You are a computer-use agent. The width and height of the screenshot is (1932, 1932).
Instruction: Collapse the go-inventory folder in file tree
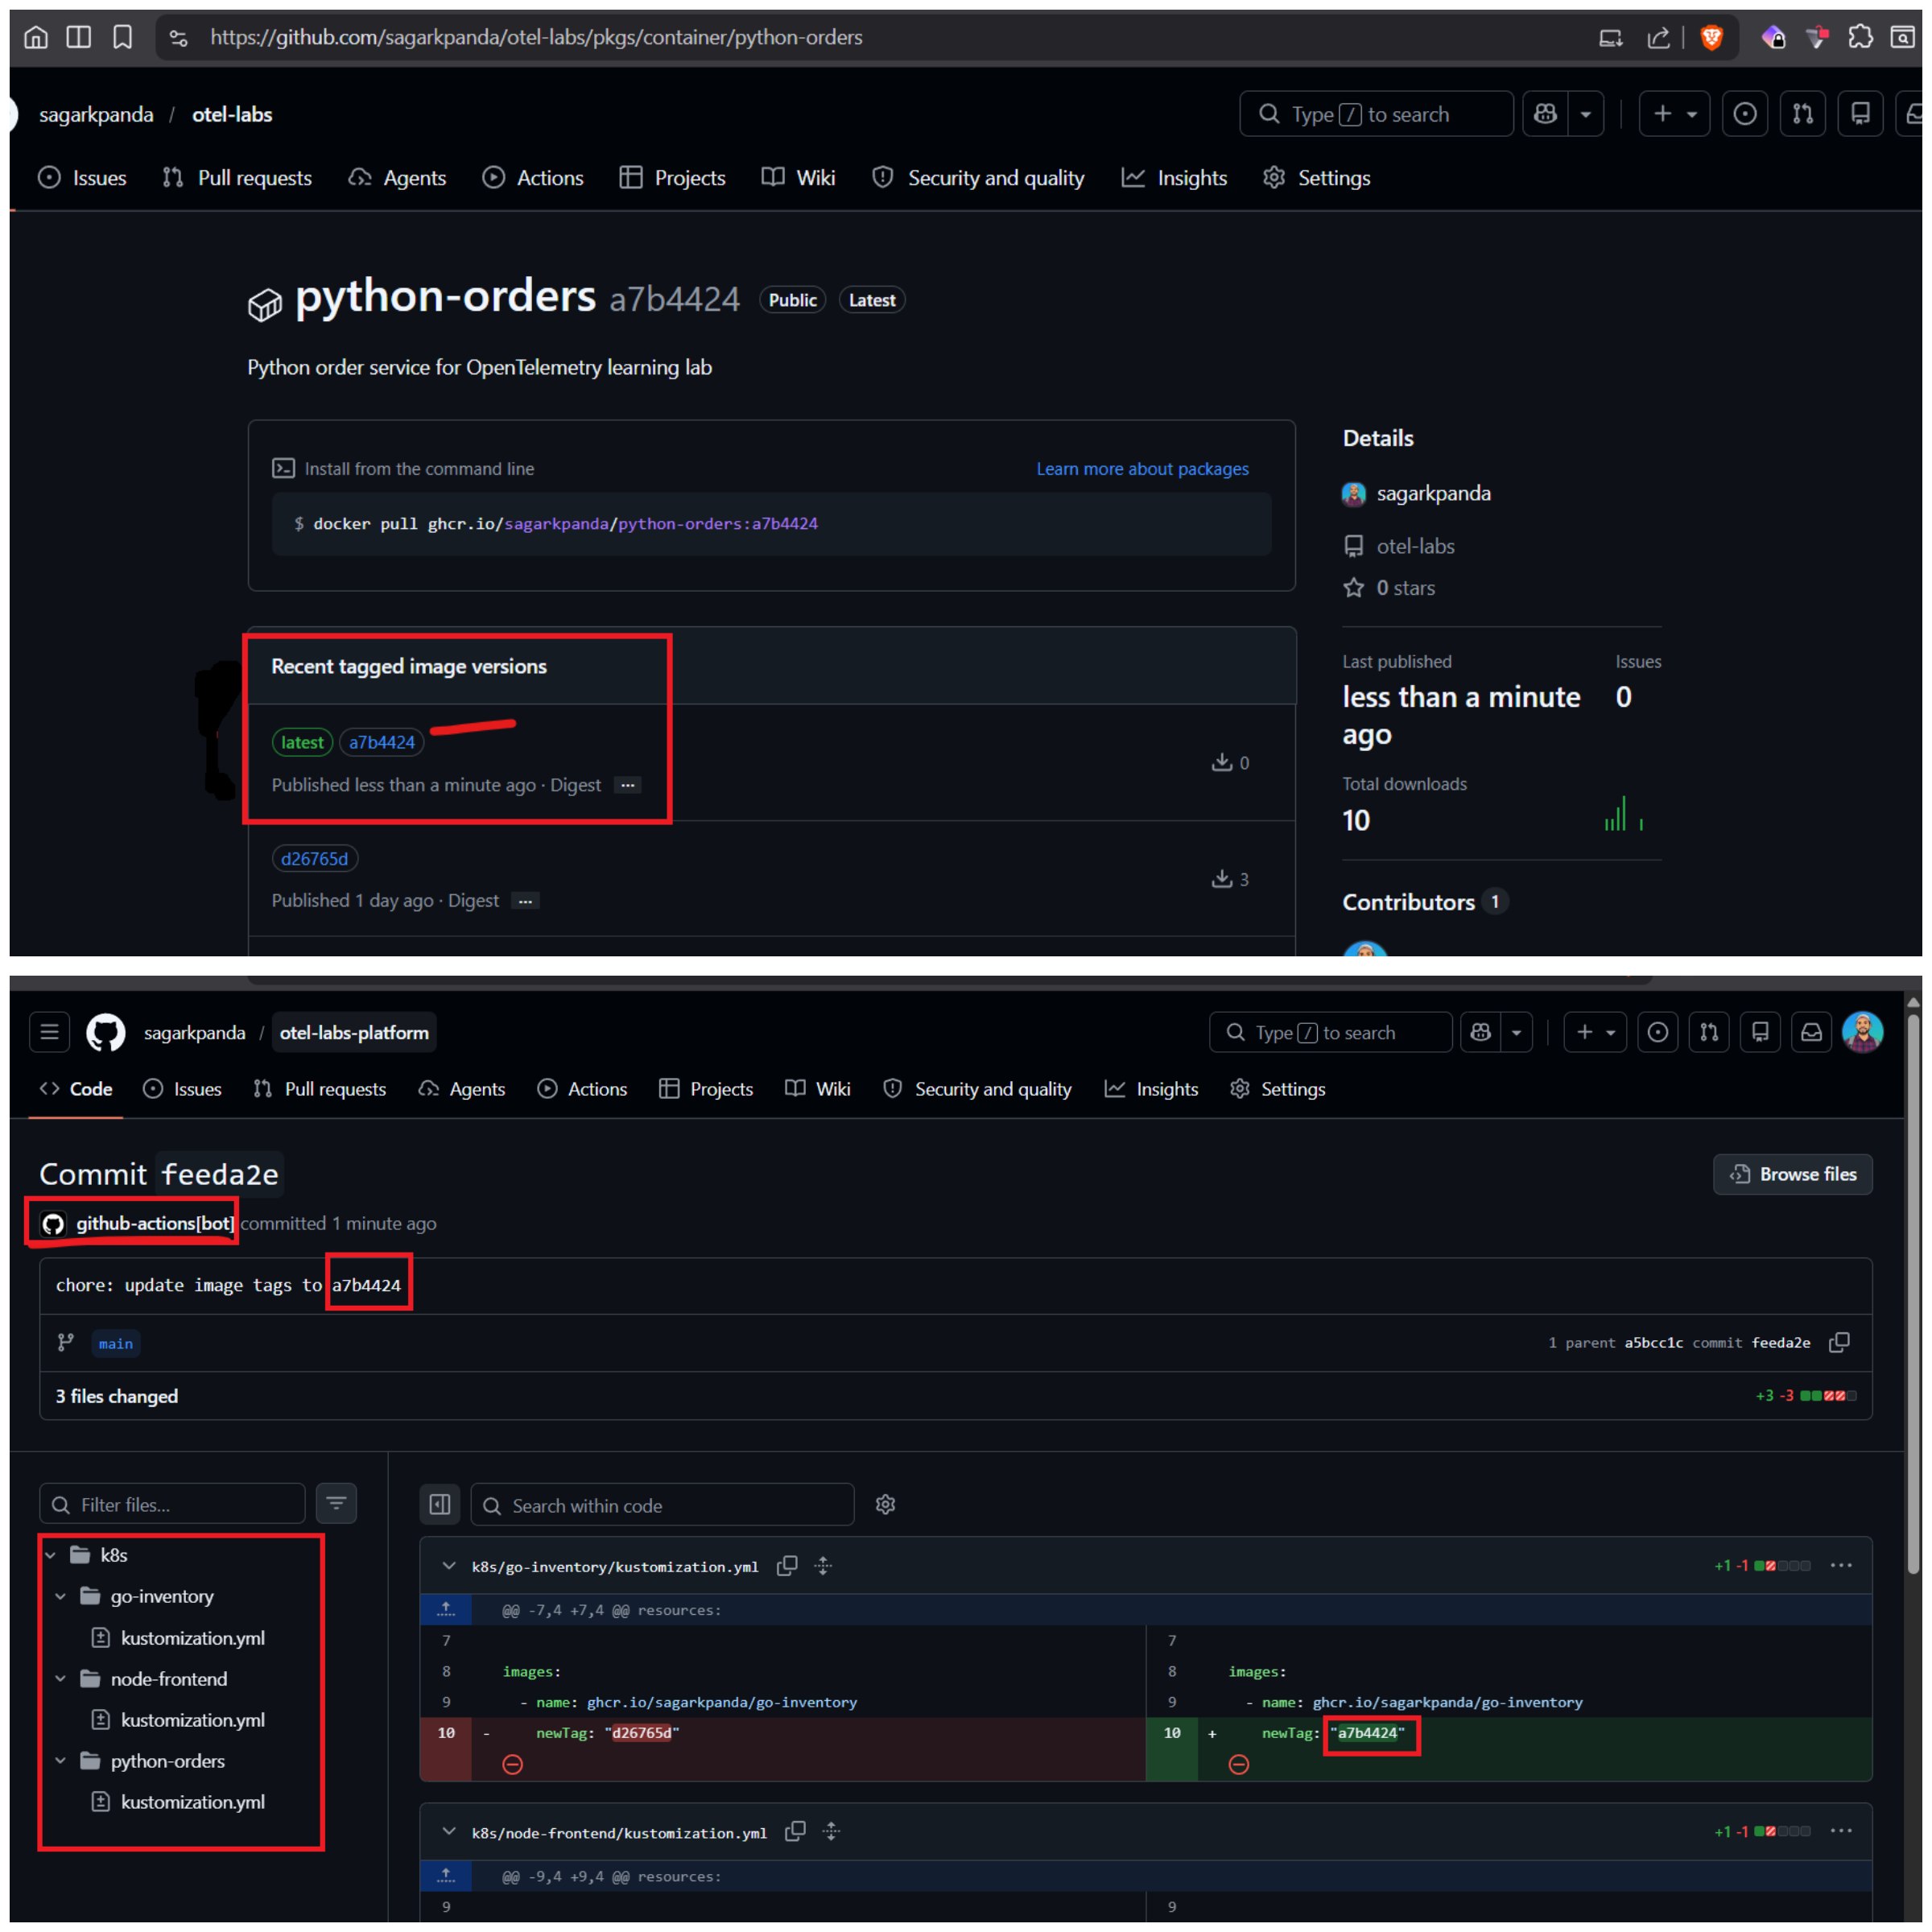pos(60,1596)
